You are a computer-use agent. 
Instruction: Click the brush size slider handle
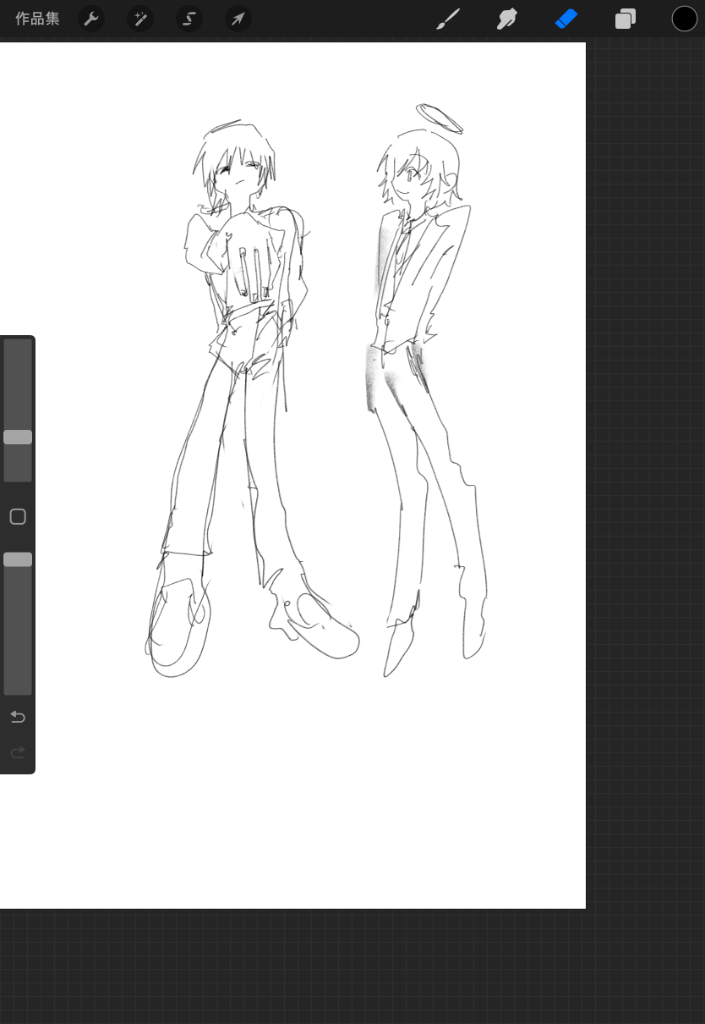(x=18, y=438)
